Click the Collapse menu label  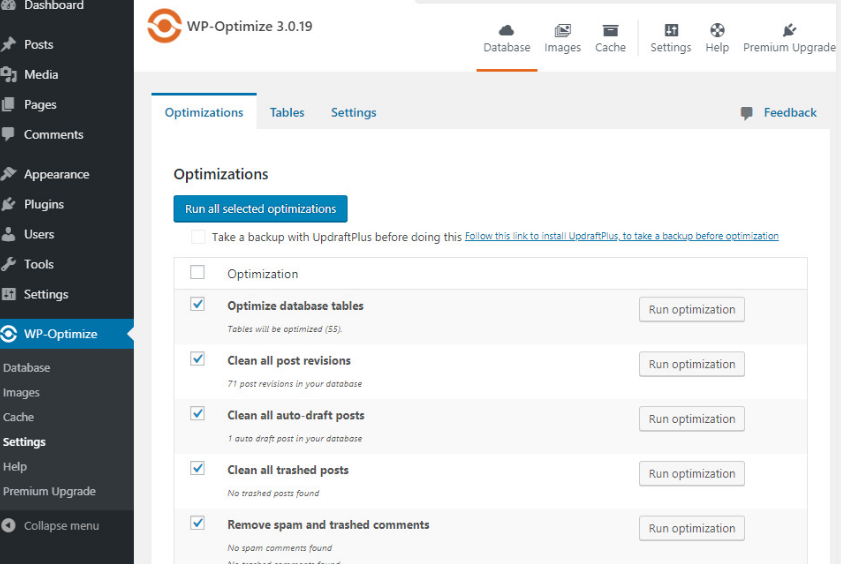point(62,526)
